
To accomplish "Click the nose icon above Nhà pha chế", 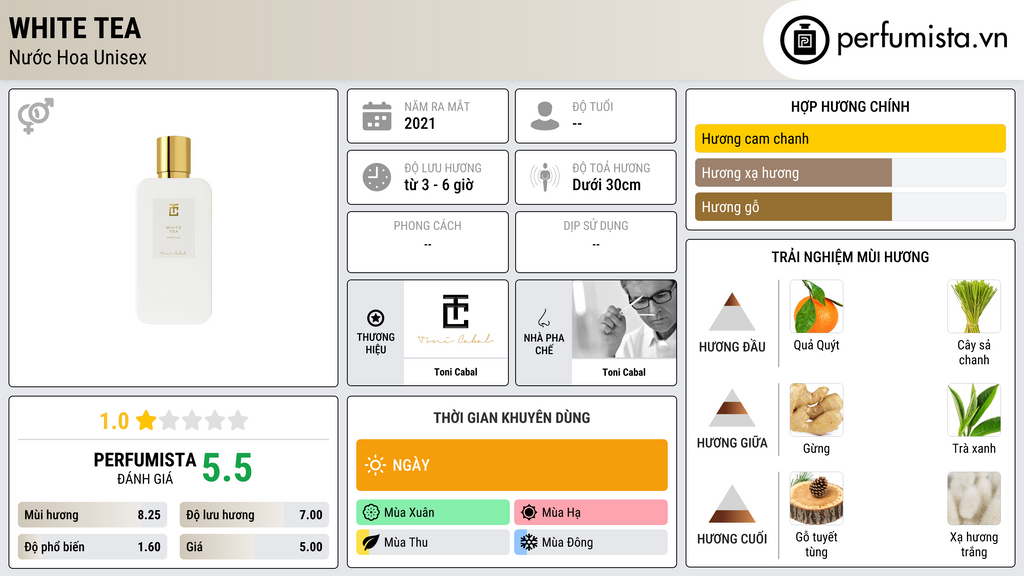I will coord(543,318).
